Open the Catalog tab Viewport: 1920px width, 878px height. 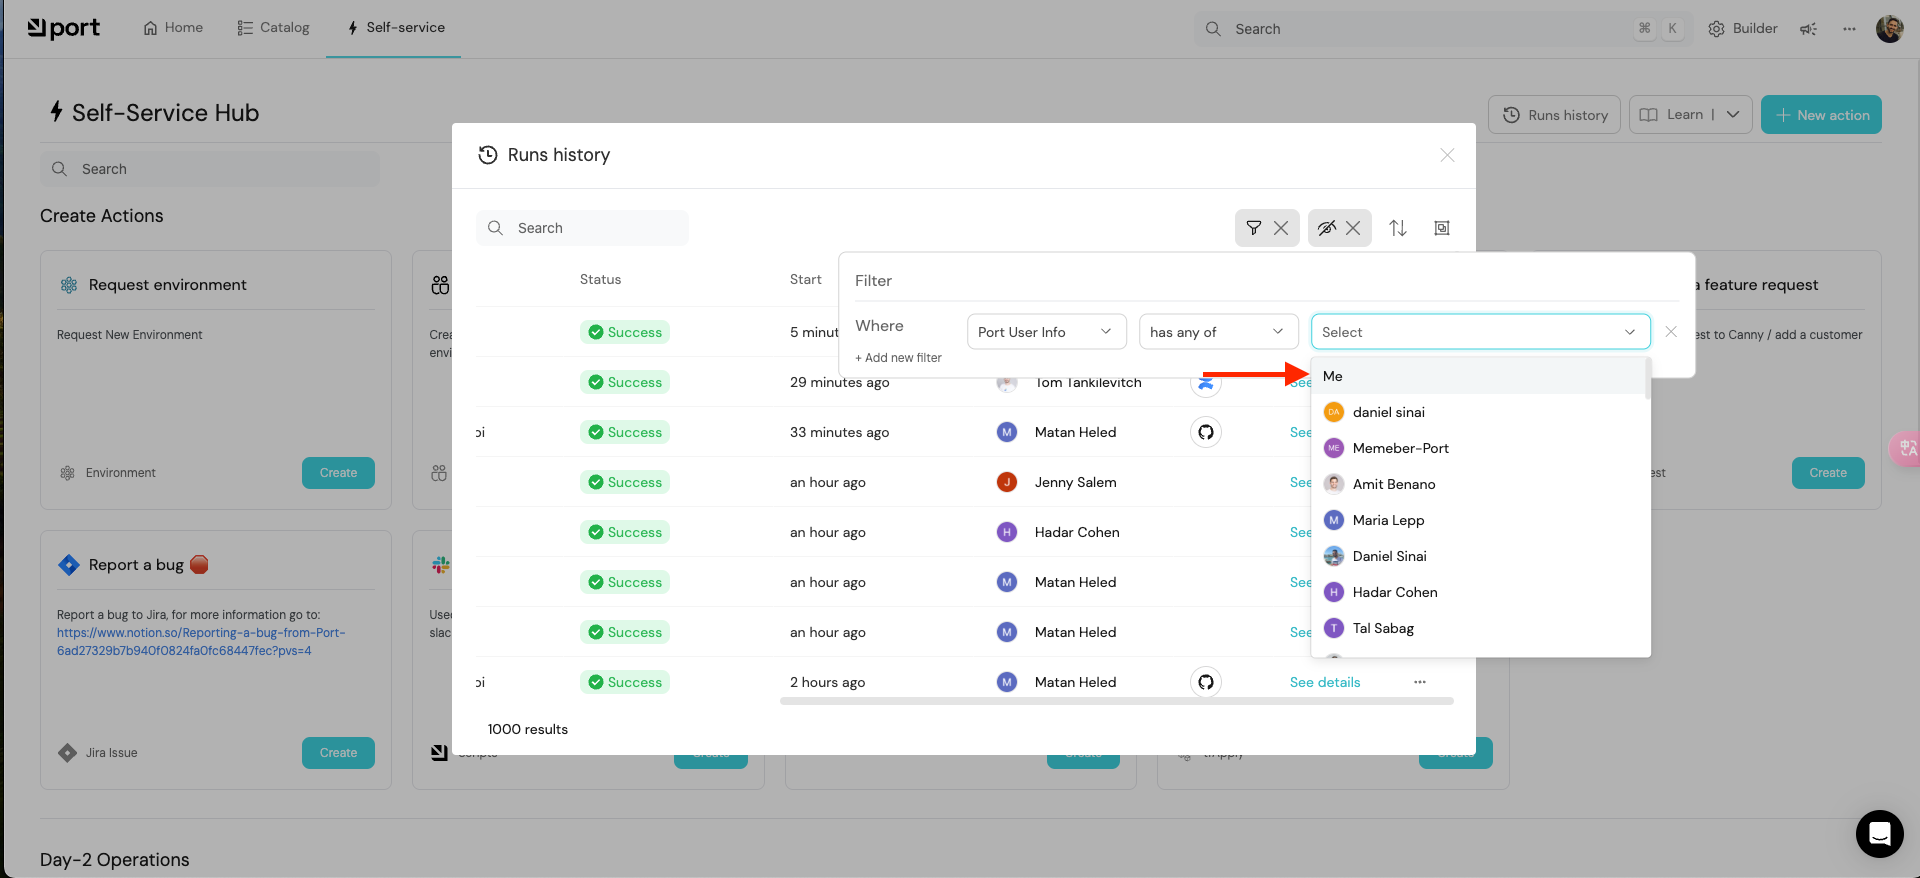tap(274, 28)
